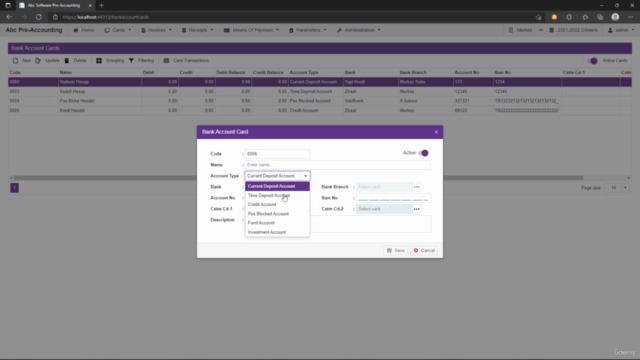Click the Name input field
The image size is (640, 360).
coord(338,165)
